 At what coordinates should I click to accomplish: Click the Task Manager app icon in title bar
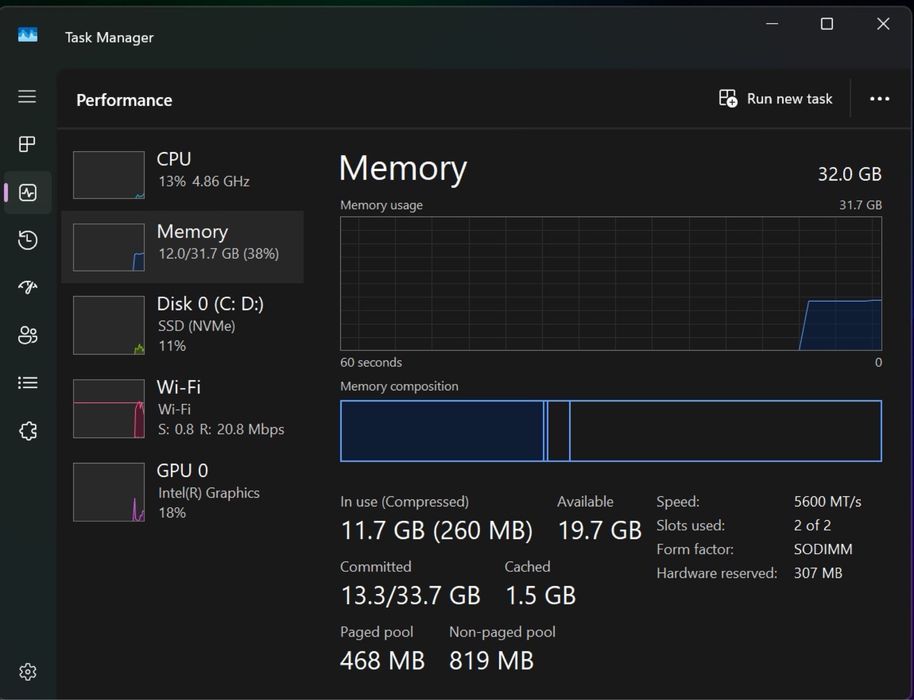[27, 35]
